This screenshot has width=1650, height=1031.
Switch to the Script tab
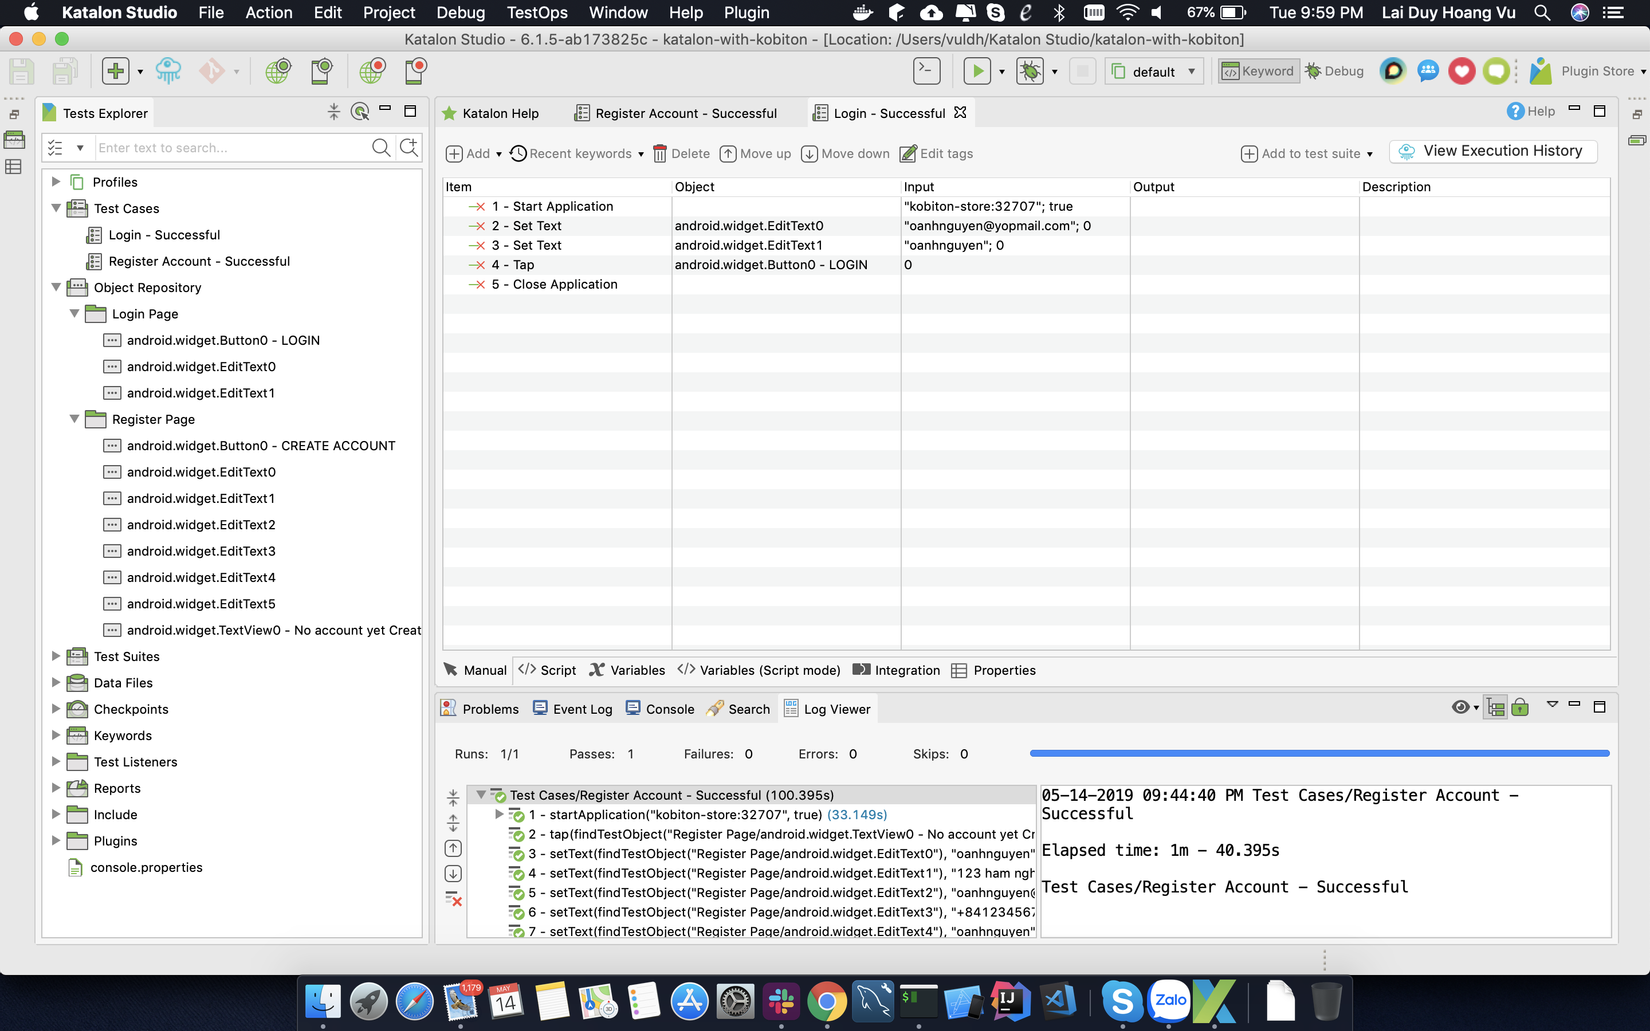547,670
